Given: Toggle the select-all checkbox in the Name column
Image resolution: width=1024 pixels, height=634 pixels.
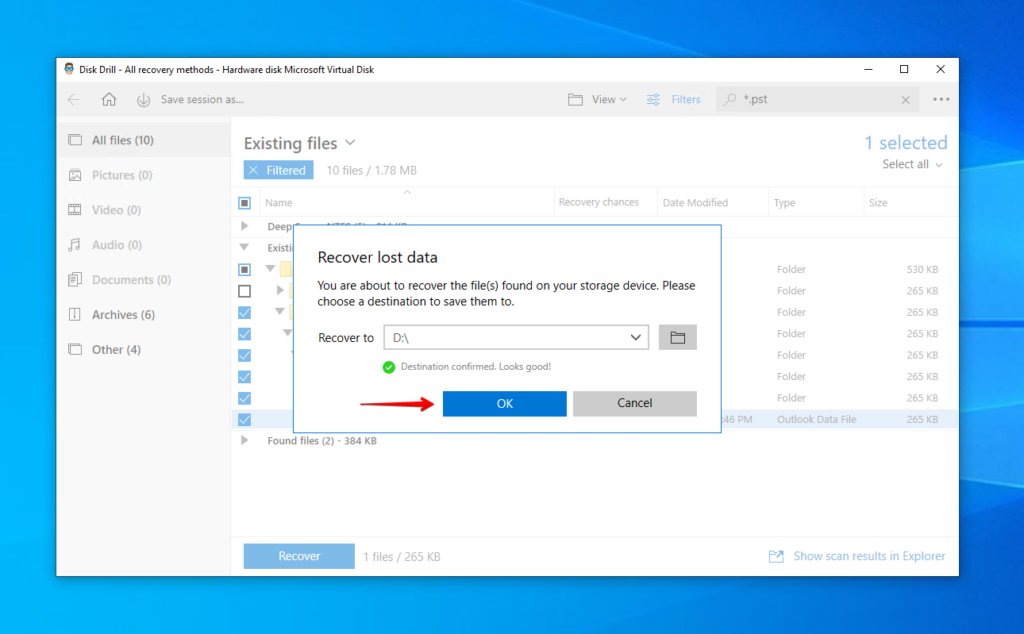Looking at the screenshot, I should click(243, 202).
